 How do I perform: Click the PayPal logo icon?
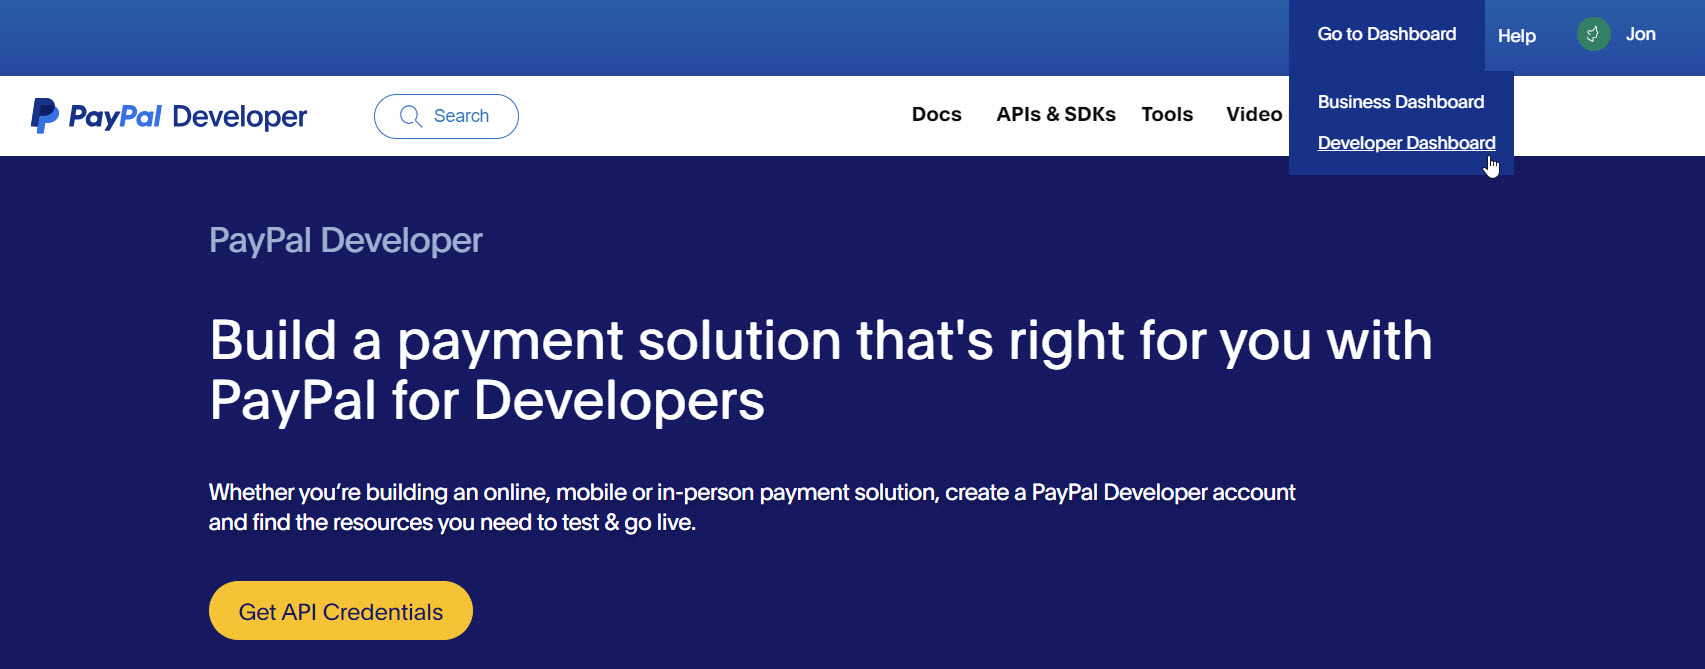tap(45, 115)
